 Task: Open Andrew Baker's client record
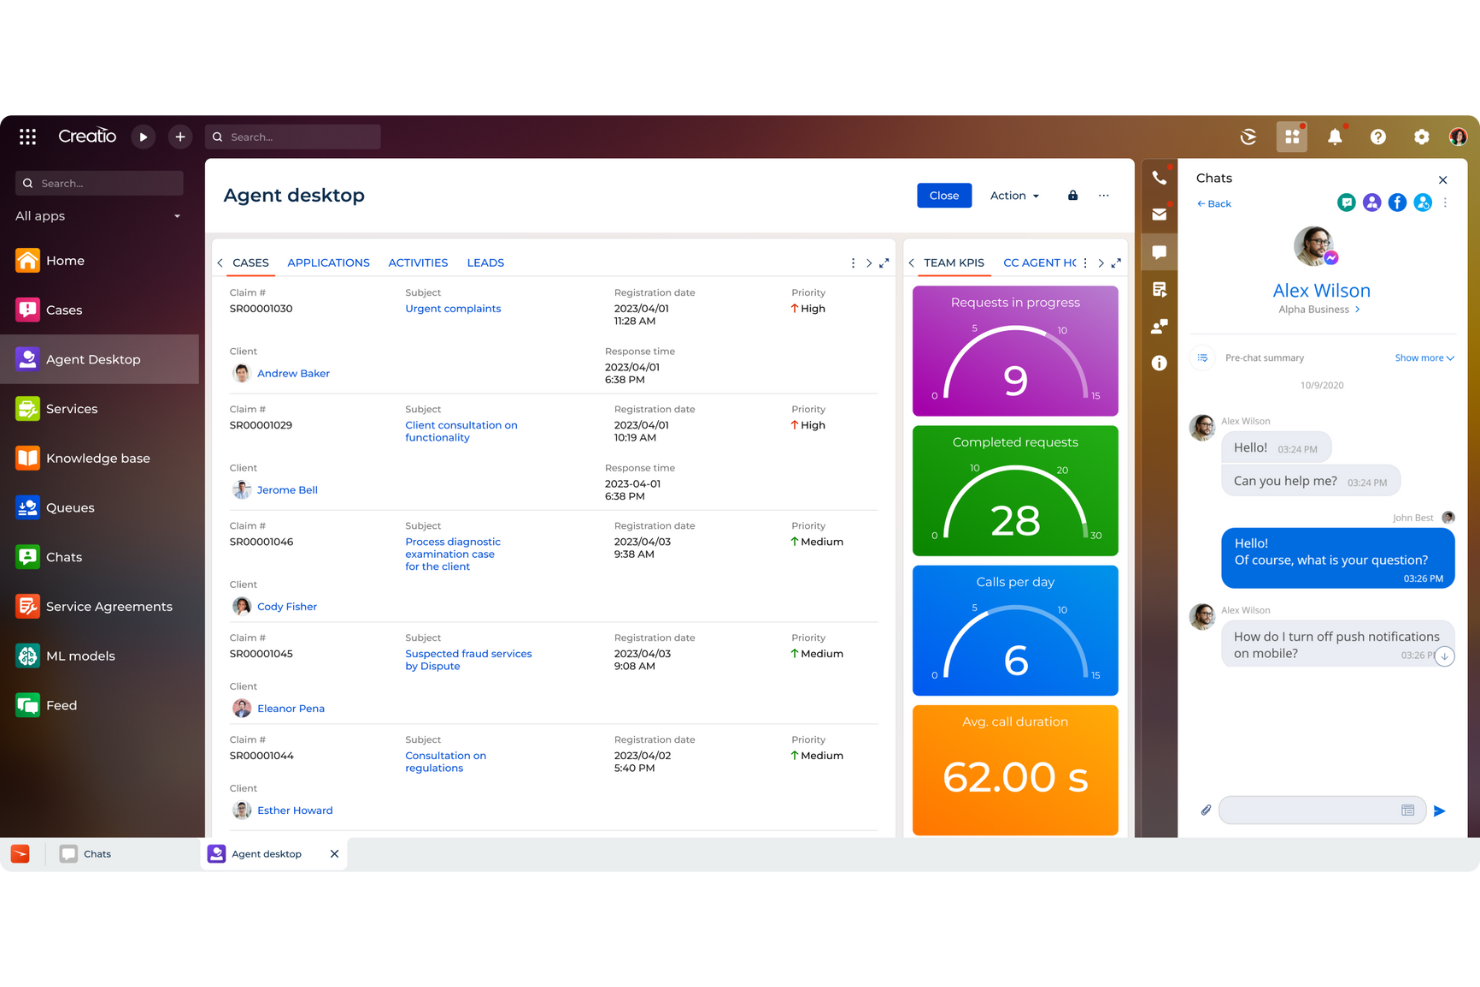point(293,373)
